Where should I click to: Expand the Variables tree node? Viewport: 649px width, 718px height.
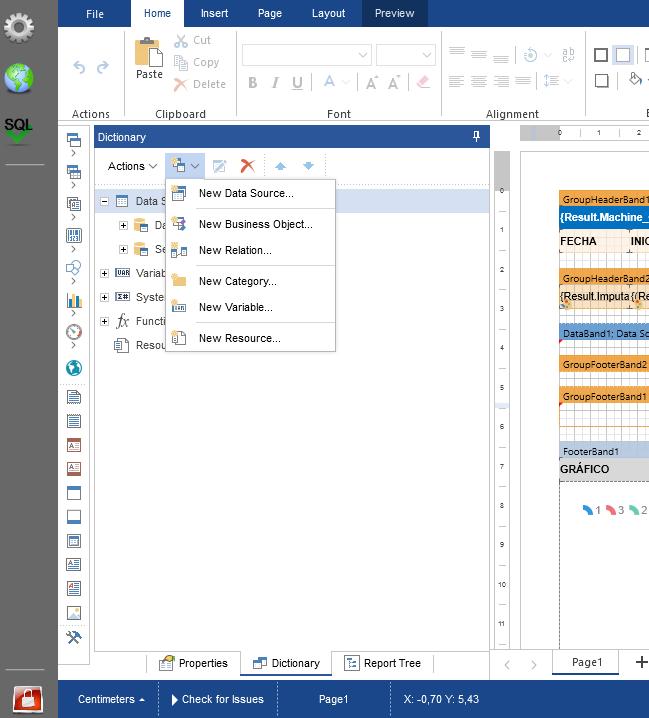[104, 273]
